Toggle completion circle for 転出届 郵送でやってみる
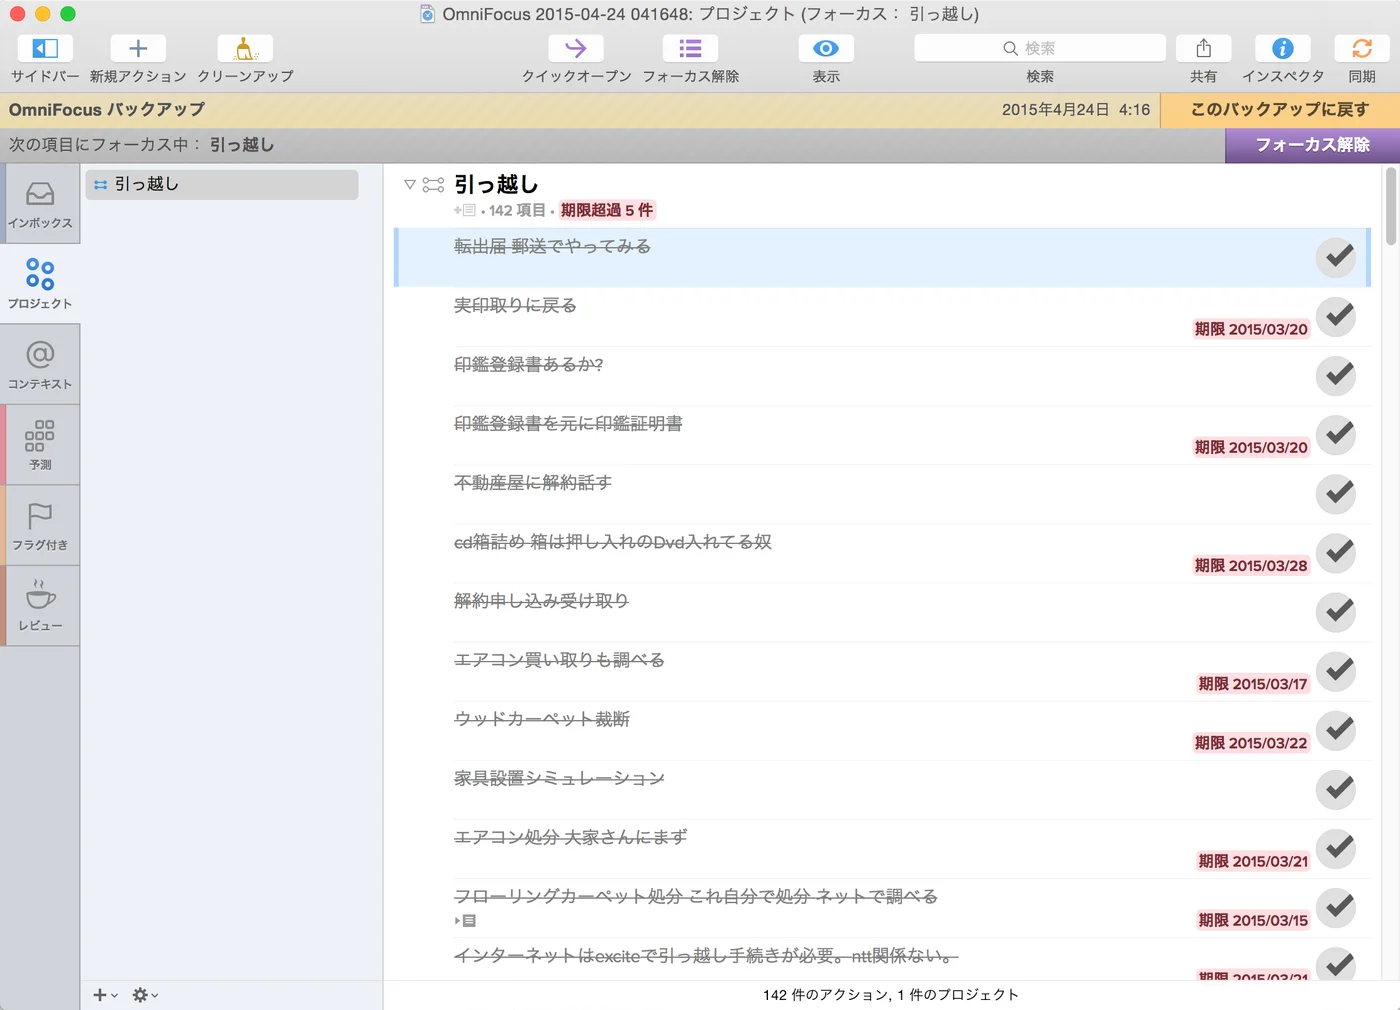Image resolution: width=1400 pixels, height=1010 pixels. coord(1336,257)
